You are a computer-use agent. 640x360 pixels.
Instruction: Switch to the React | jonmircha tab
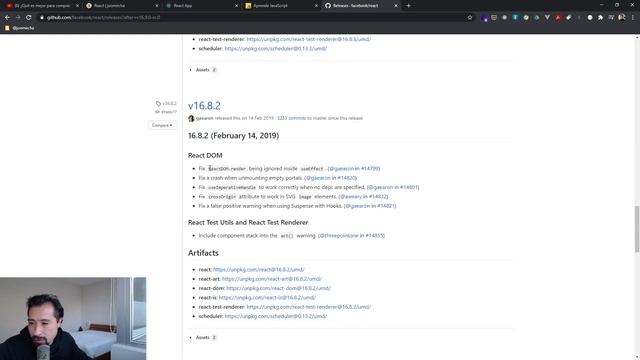[x=122, y=6]
